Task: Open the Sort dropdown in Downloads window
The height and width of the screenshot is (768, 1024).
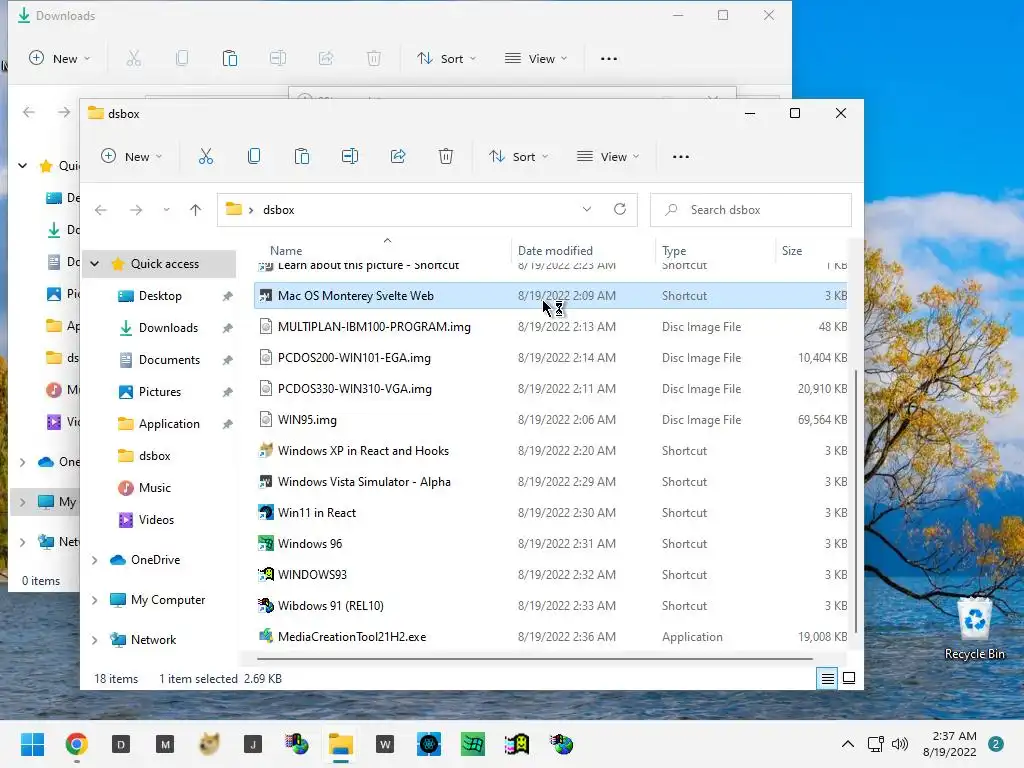Action: pos(447,59)
